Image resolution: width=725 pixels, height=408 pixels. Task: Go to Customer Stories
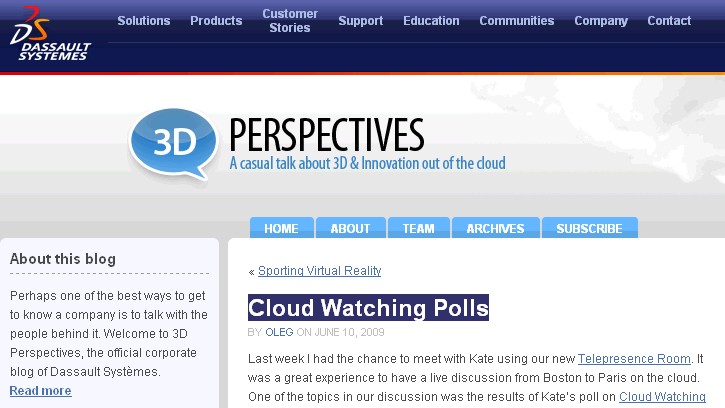(x=290, y=21)
